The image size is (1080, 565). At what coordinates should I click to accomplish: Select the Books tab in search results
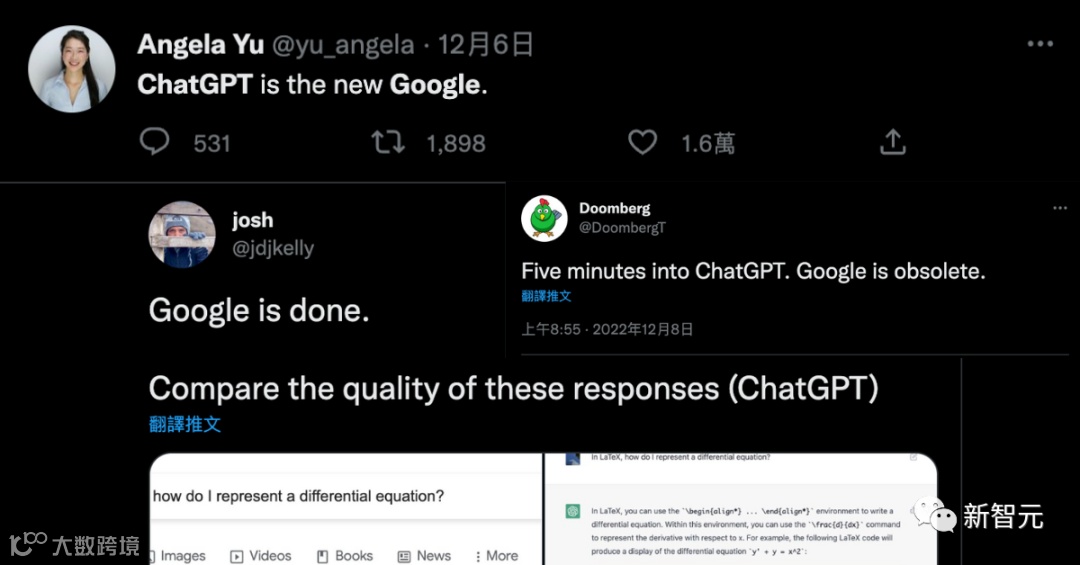(344, 556)
